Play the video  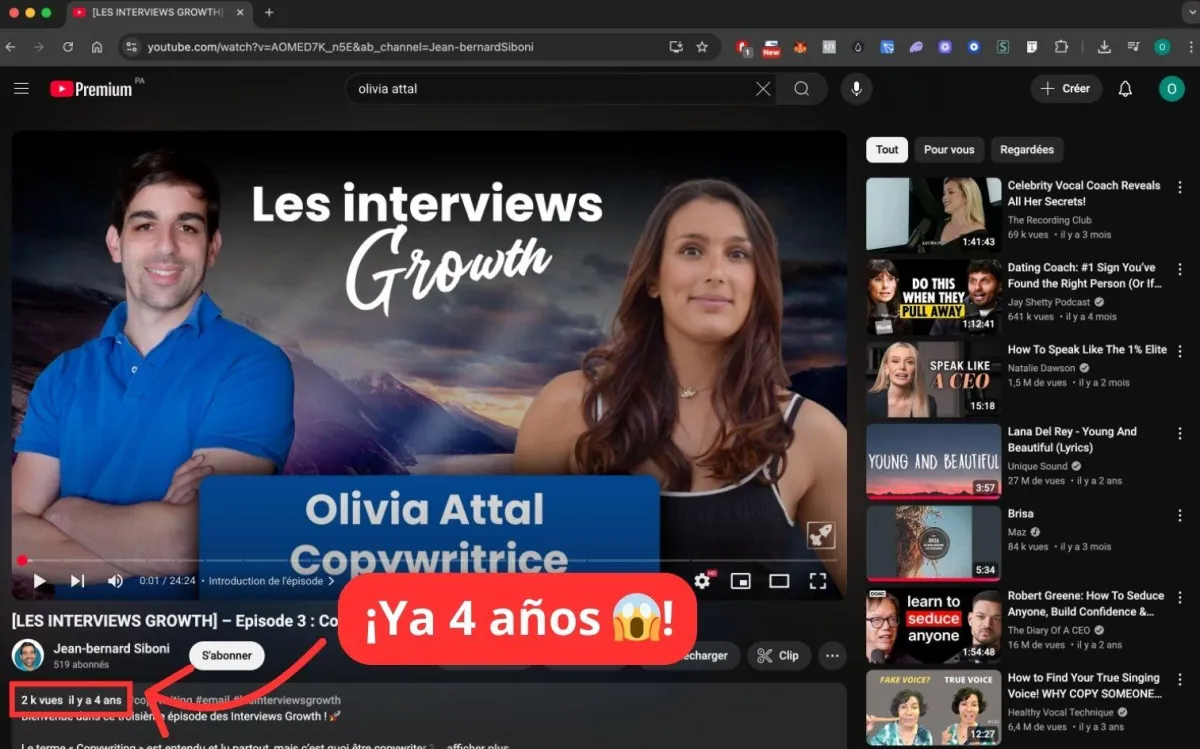click(x=39, y=581)
